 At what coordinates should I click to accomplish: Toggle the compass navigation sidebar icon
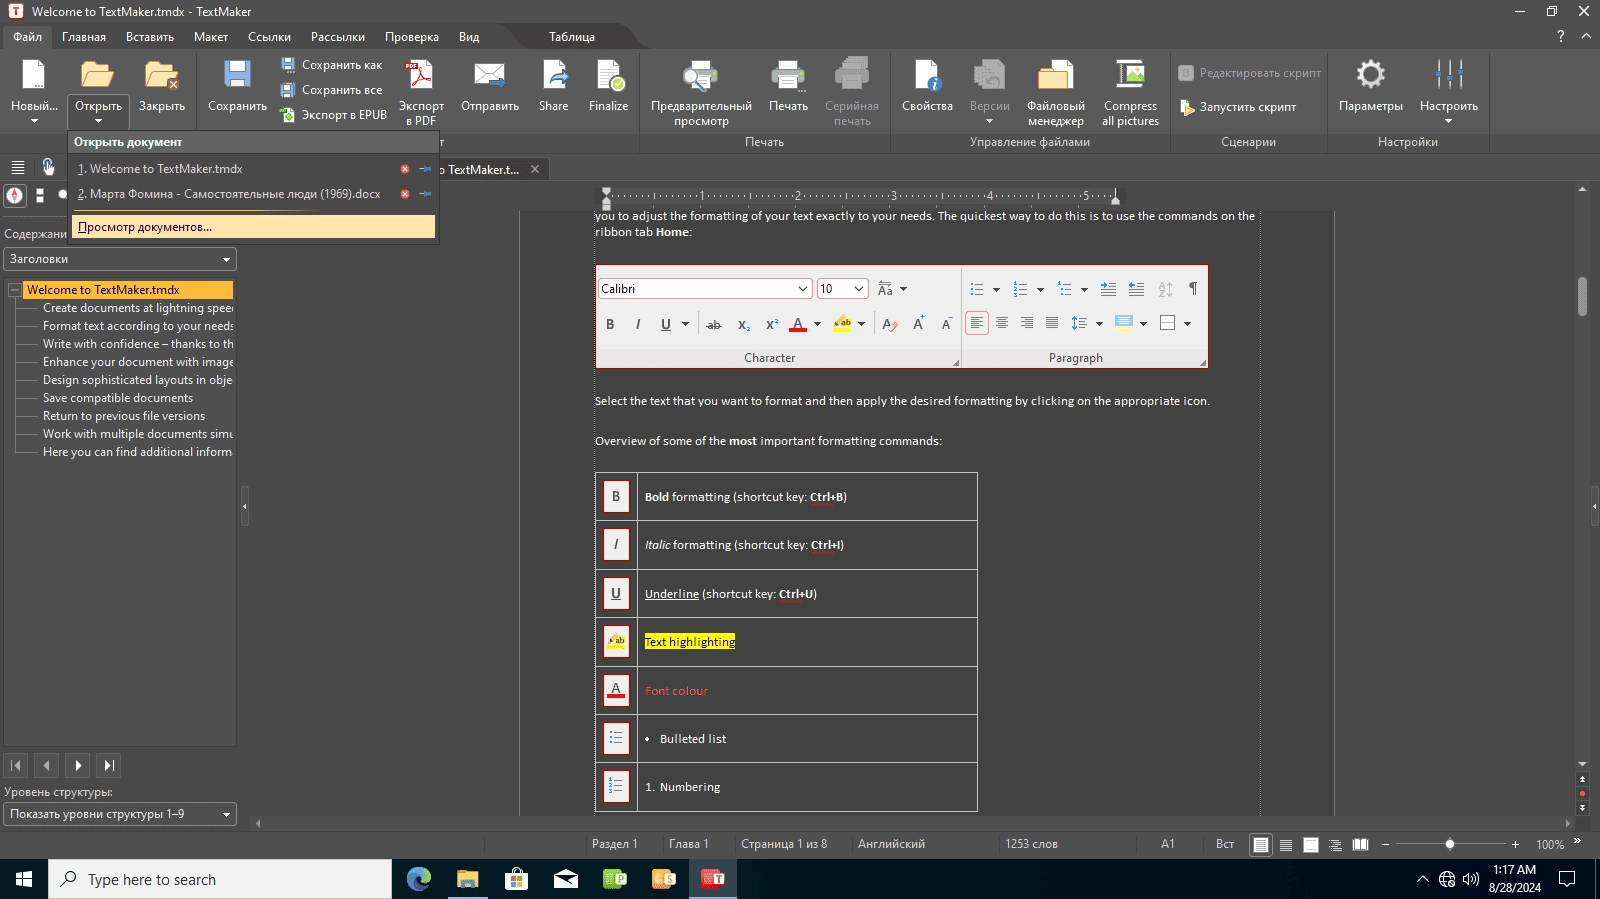[x=14, y=195]
